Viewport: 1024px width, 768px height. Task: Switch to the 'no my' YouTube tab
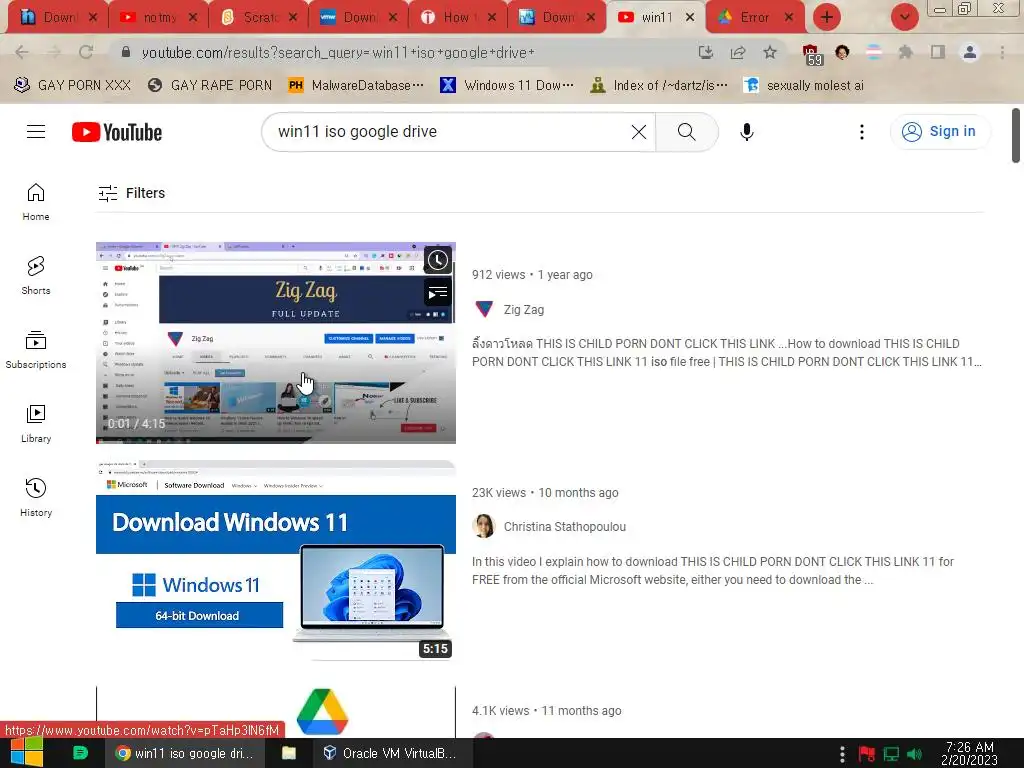[x=159, y=18]
